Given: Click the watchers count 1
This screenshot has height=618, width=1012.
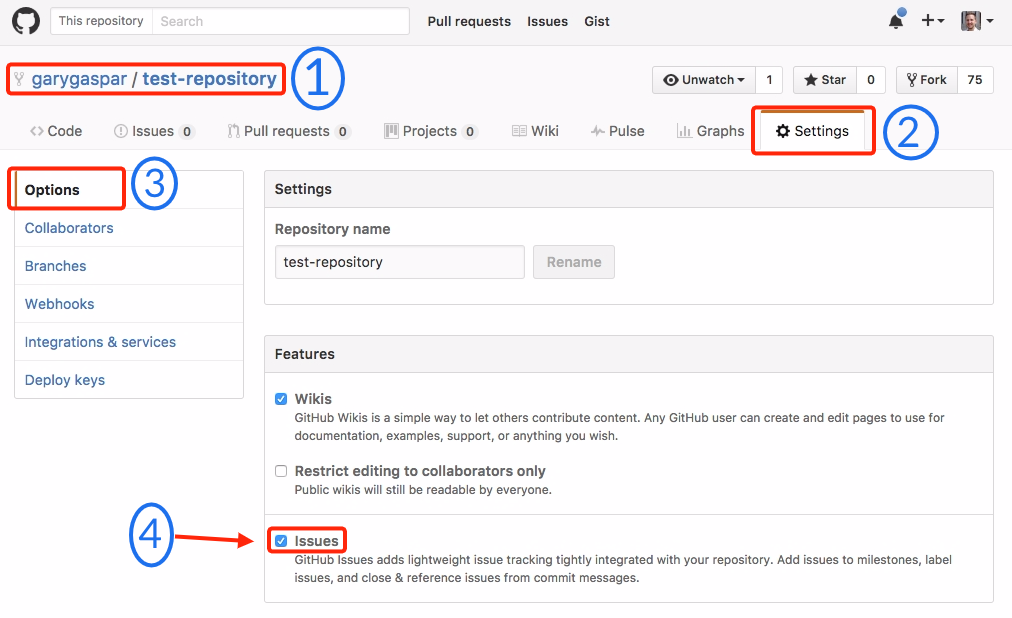Looking at the screenshot, I should (x=769, y=80).
